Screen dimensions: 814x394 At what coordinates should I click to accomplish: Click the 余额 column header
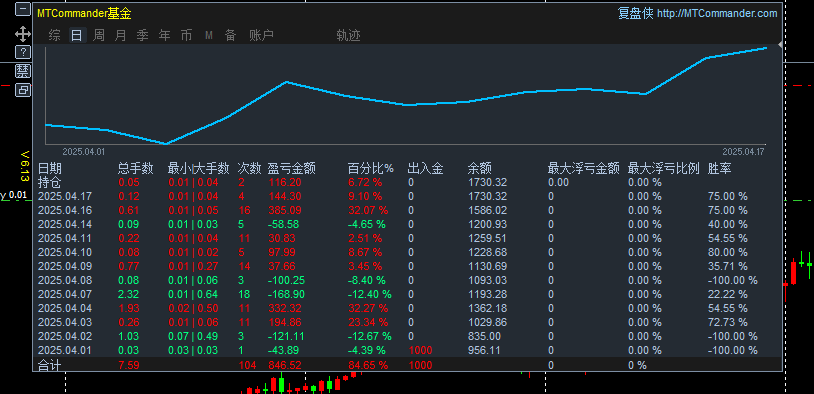point(480,168)
